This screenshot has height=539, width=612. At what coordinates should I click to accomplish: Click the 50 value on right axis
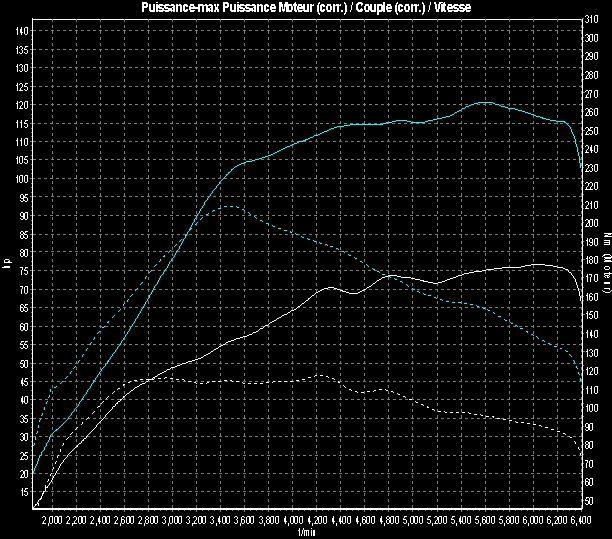592,500
